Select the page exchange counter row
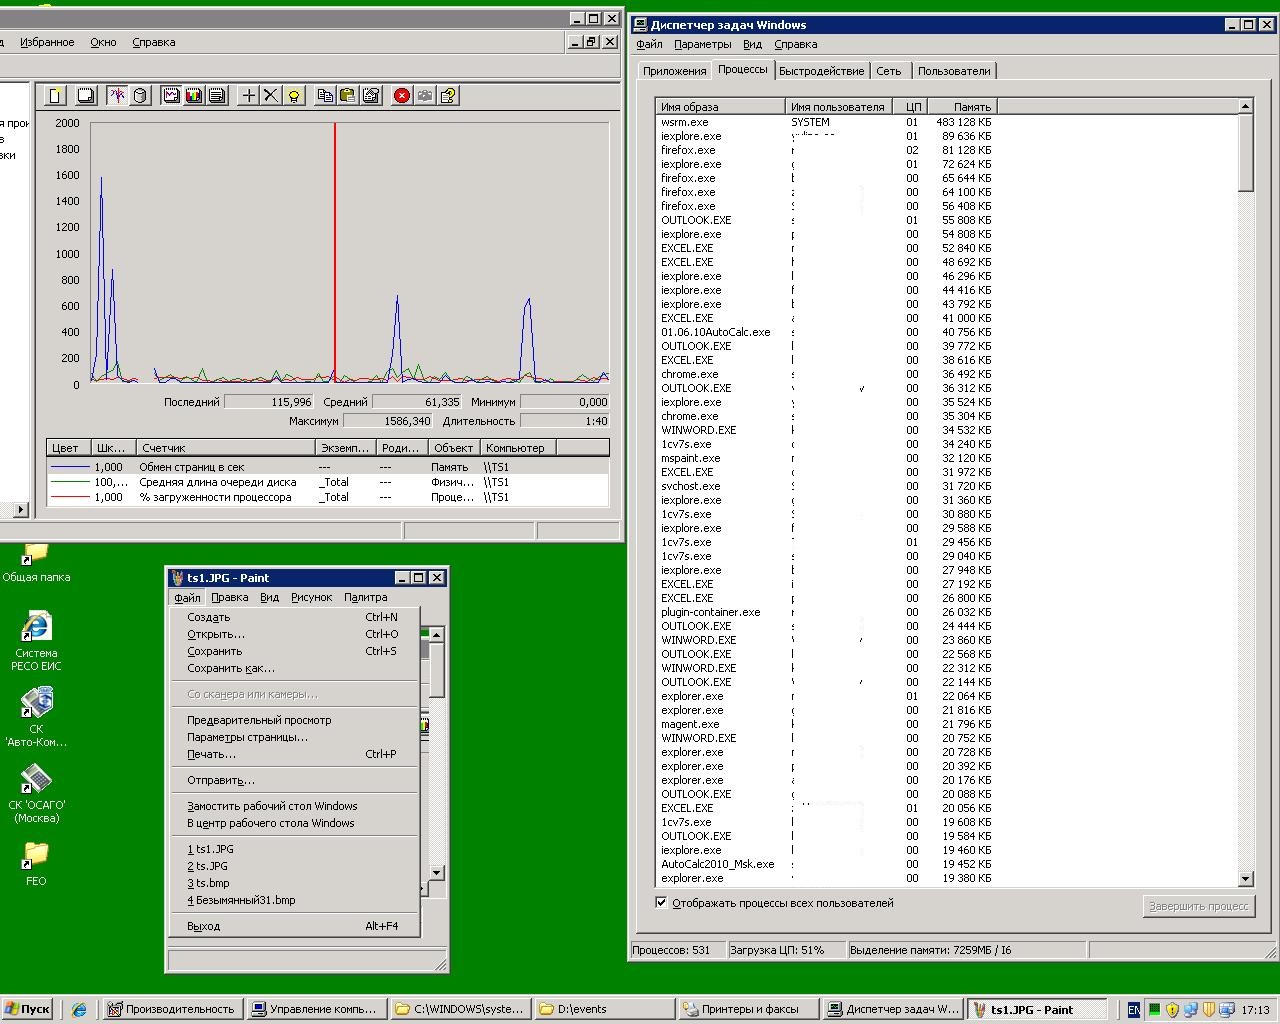Viewport: 1280px width, 1024px height. tap(328, 467)
